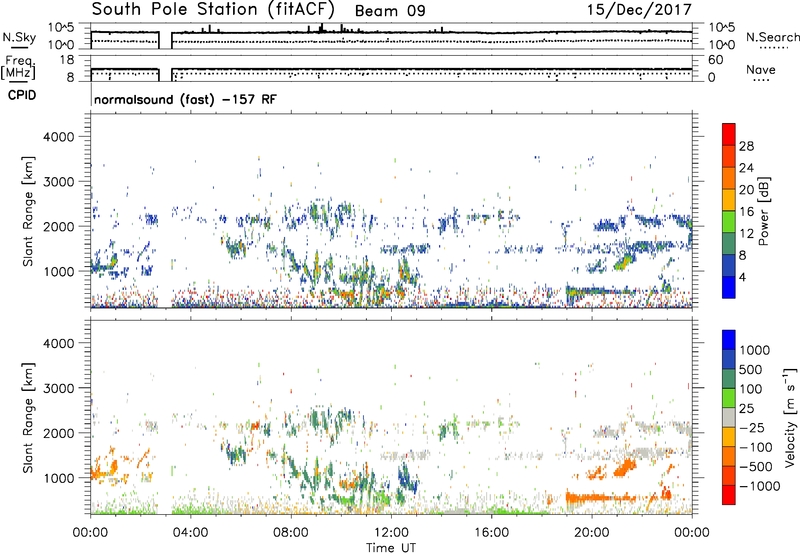Click the date "15/Dec/2017"
This screenshot has width=800, height=554.
click(639, 10)
